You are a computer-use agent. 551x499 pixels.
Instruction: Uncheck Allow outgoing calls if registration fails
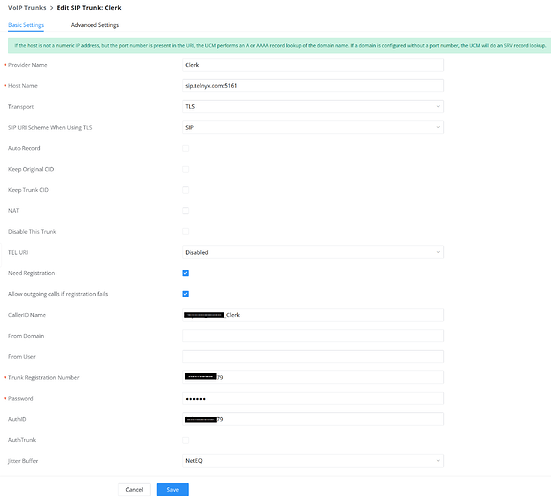pos(186,294)
